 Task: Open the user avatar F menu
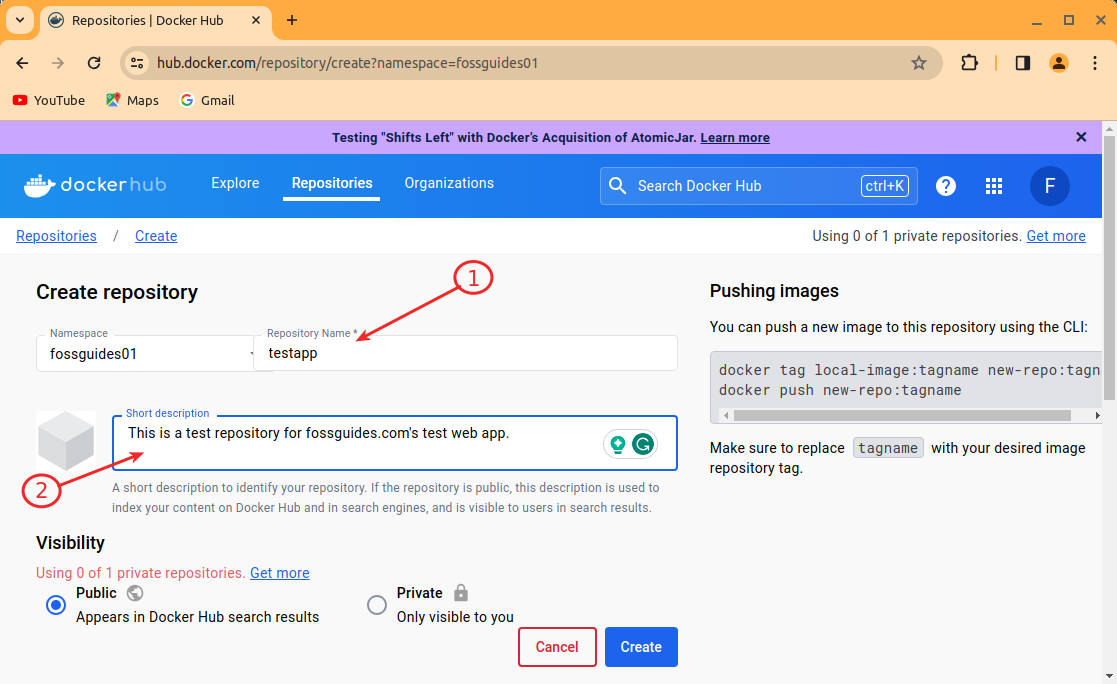pos(1049,186)
